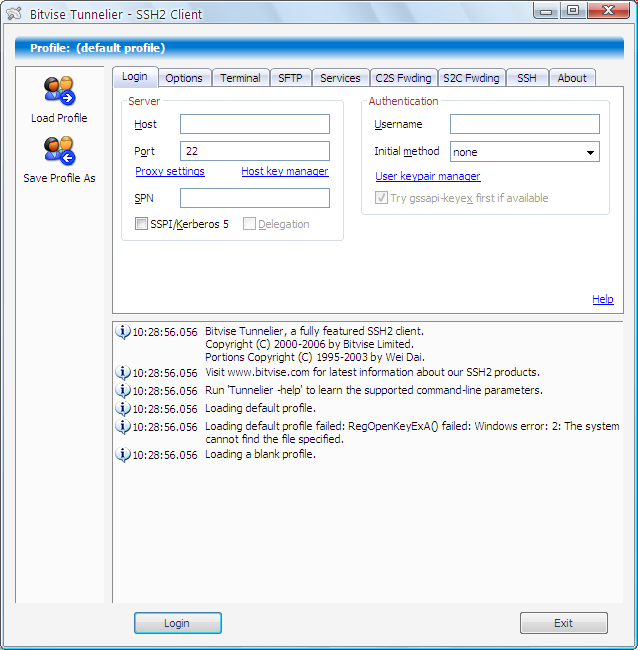Open the Initial method dropdown
Viewport: 638px width, 650px height.
click(x=524, y=152)
